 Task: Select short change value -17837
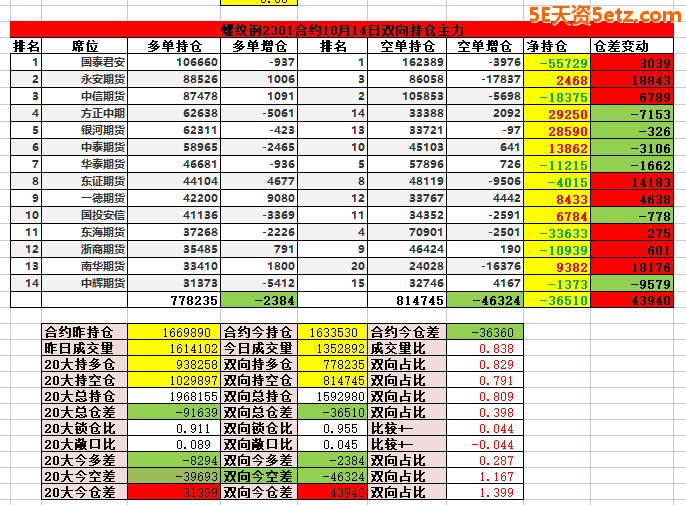[485, 79]
